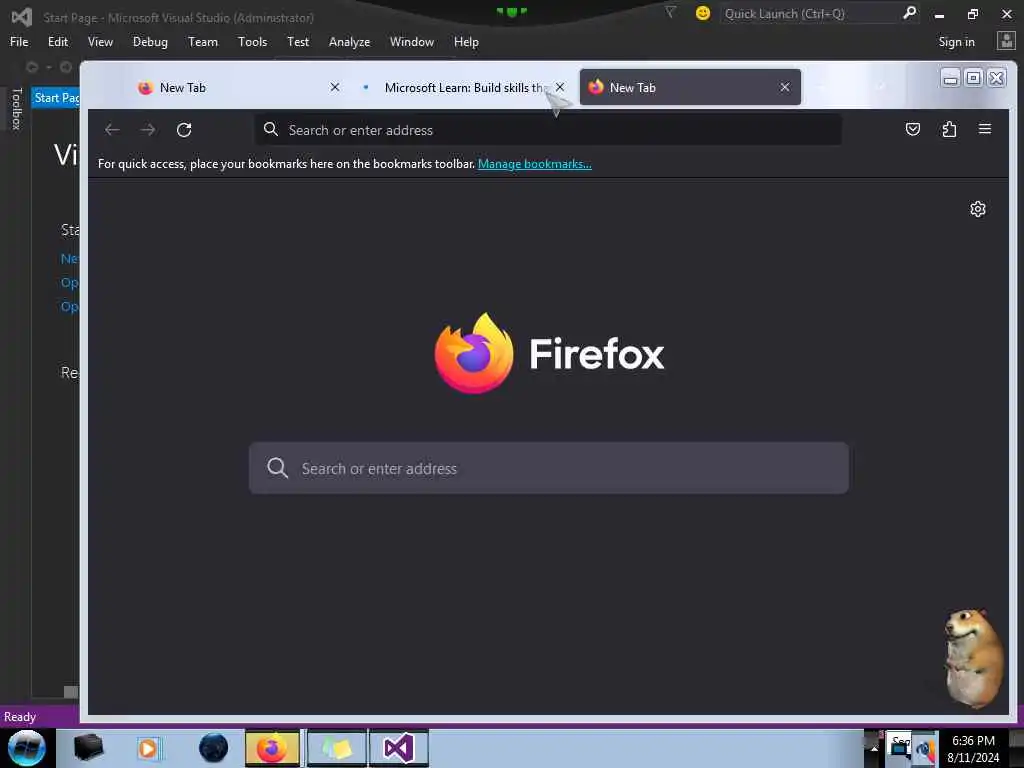
Task: Open Firefox hamburger application menu
Action: click(x=985, y=129)
